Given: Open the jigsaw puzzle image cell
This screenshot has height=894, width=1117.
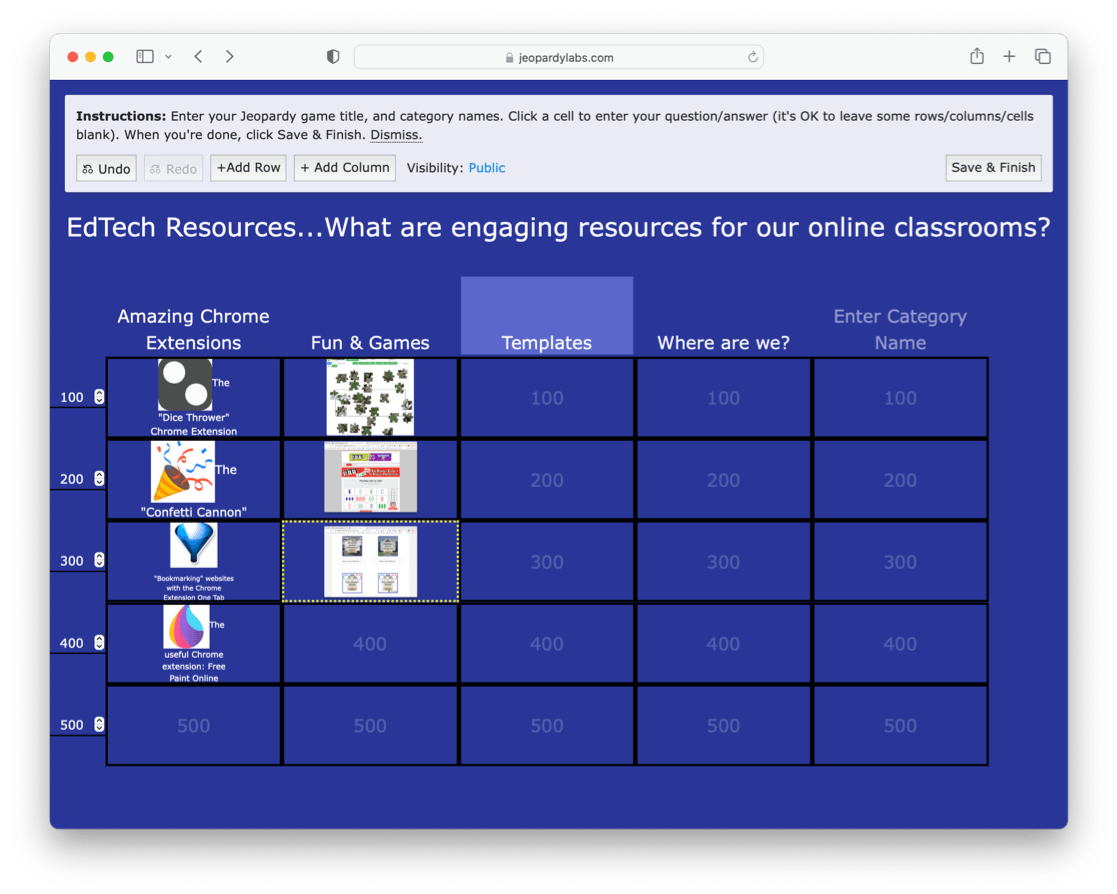Looking at the screenshot, I should [370, 397].
